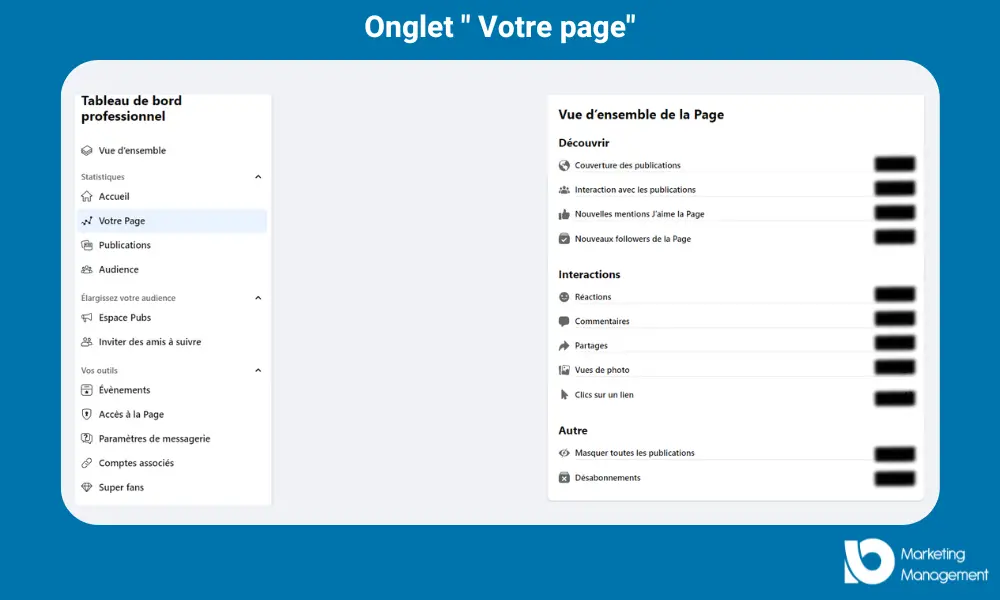Click the smiley icon for Réactions

click(564, 296)
